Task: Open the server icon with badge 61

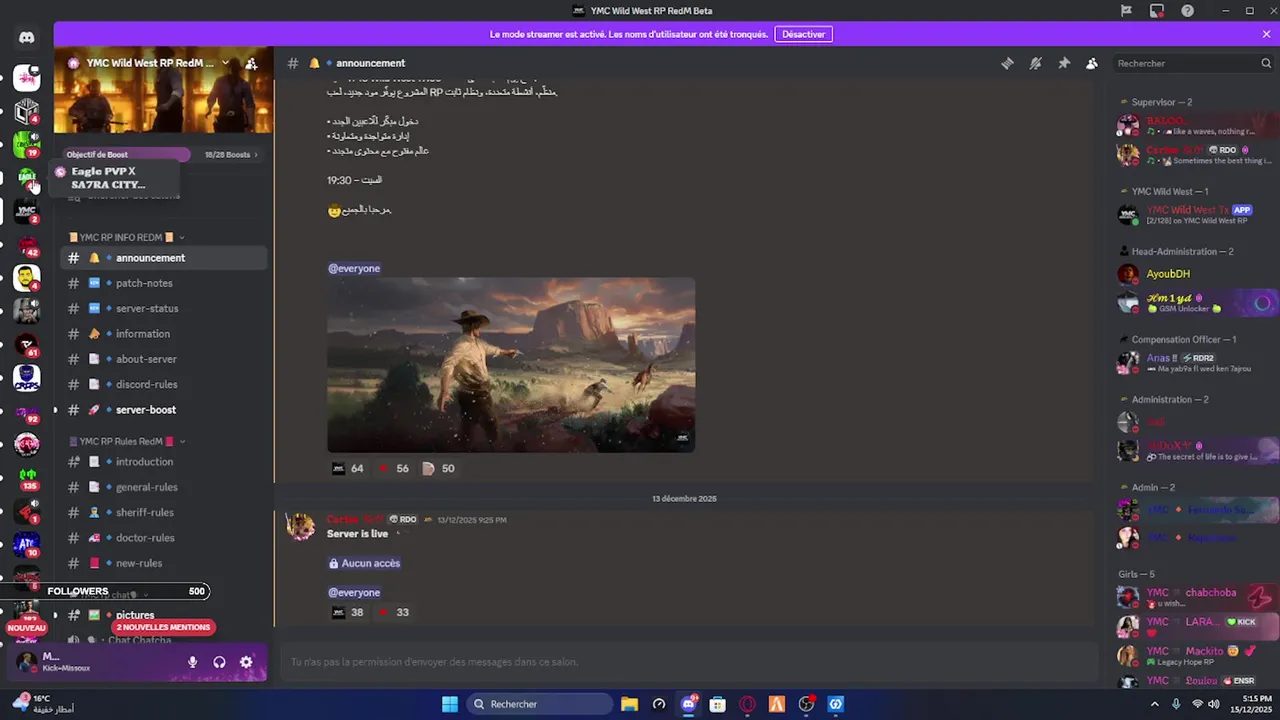Action: pos(27,344)
